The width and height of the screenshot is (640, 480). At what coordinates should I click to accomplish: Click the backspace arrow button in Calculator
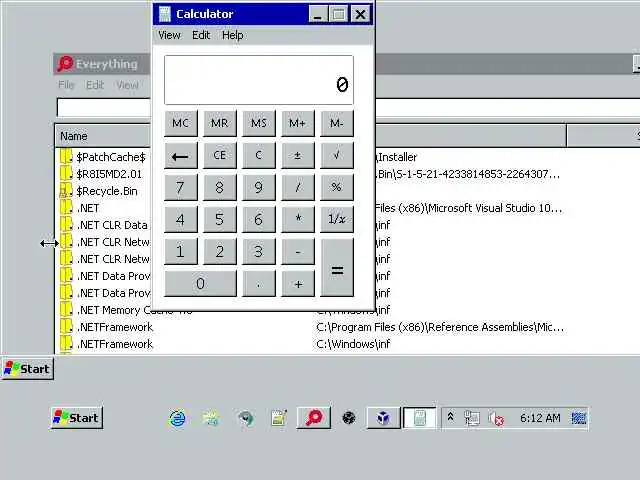(x=180, y=156)
